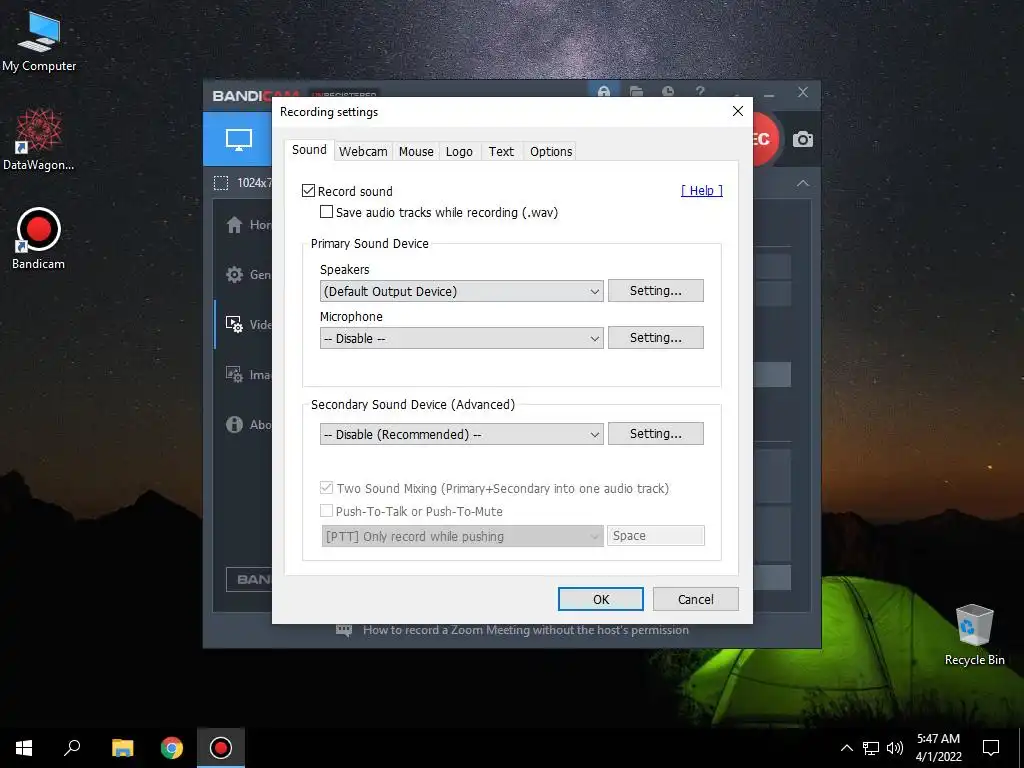Click the Cancel button

click(696, 599)
